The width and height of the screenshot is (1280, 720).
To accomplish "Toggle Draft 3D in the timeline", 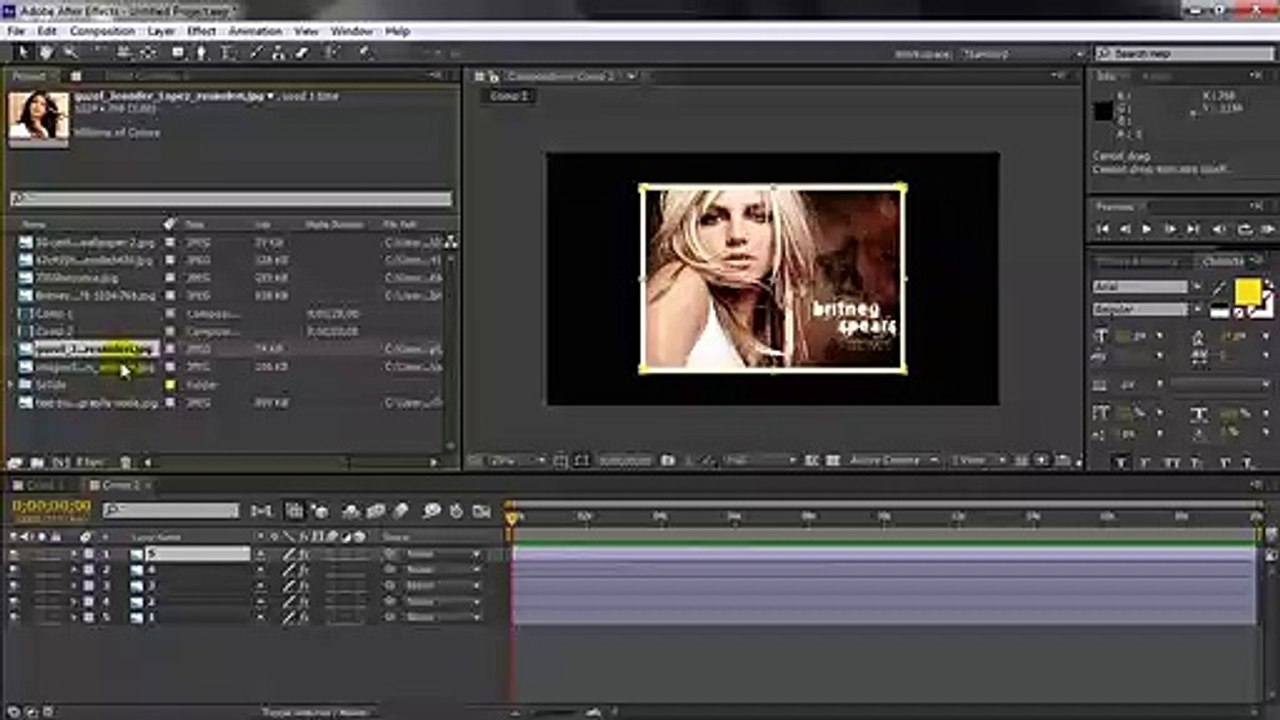I will [x=320, y=511].
